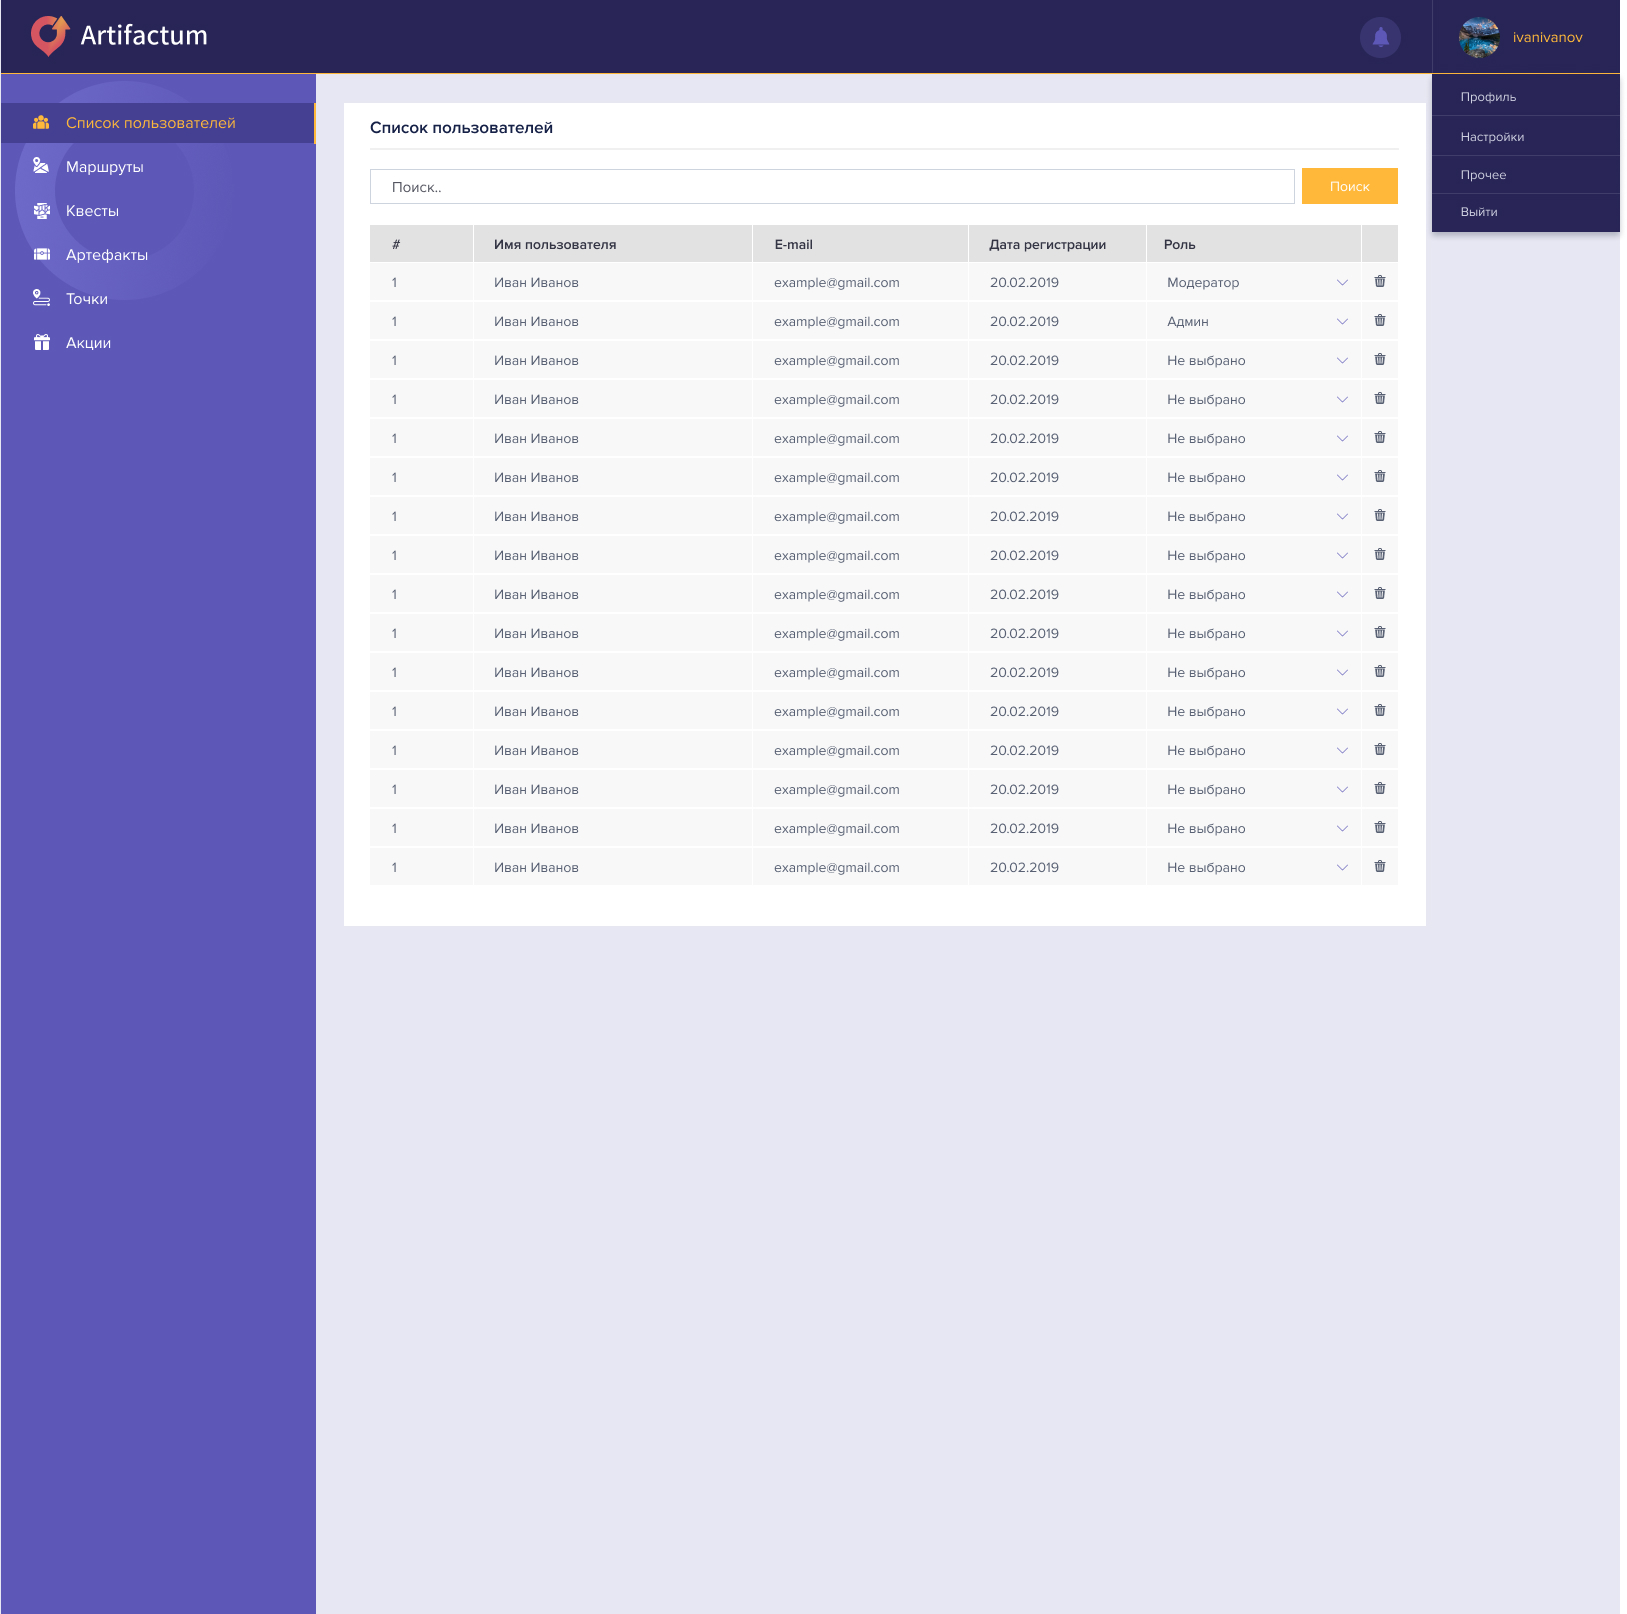
Task: Click the Список пользователей panel heading
Action: pyautogui.click(x=461, y=128)
